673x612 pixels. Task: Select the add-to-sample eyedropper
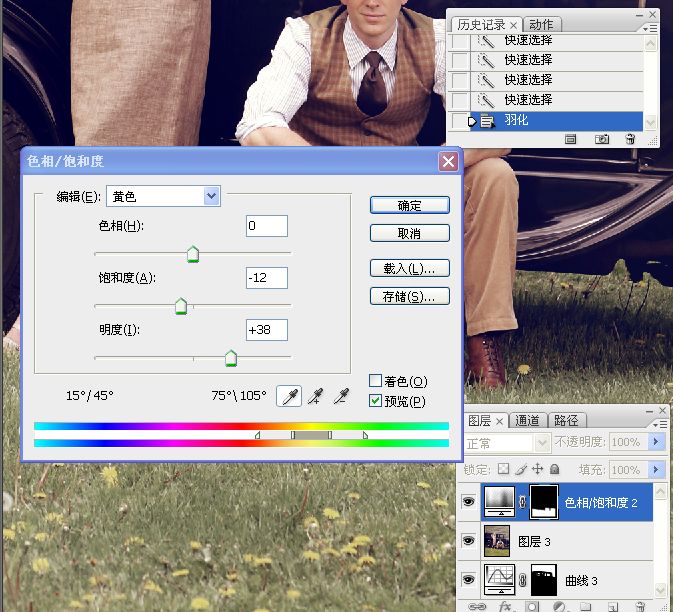315,396
